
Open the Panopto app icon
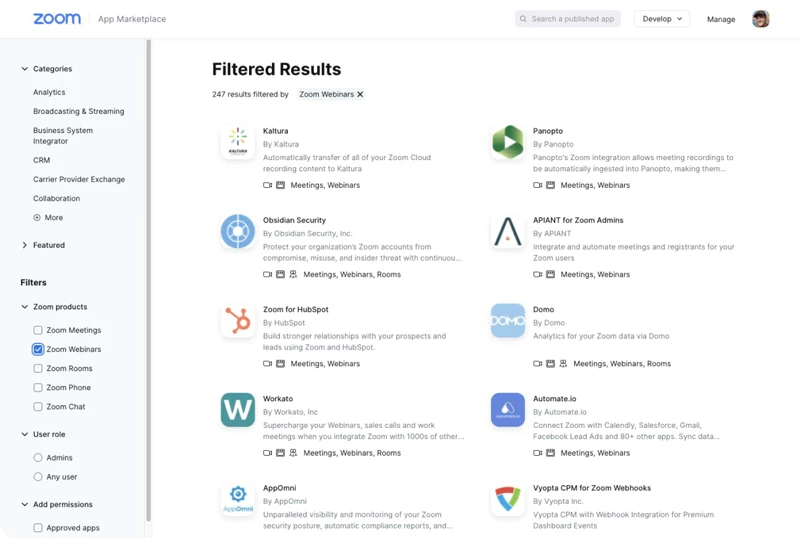508,142
